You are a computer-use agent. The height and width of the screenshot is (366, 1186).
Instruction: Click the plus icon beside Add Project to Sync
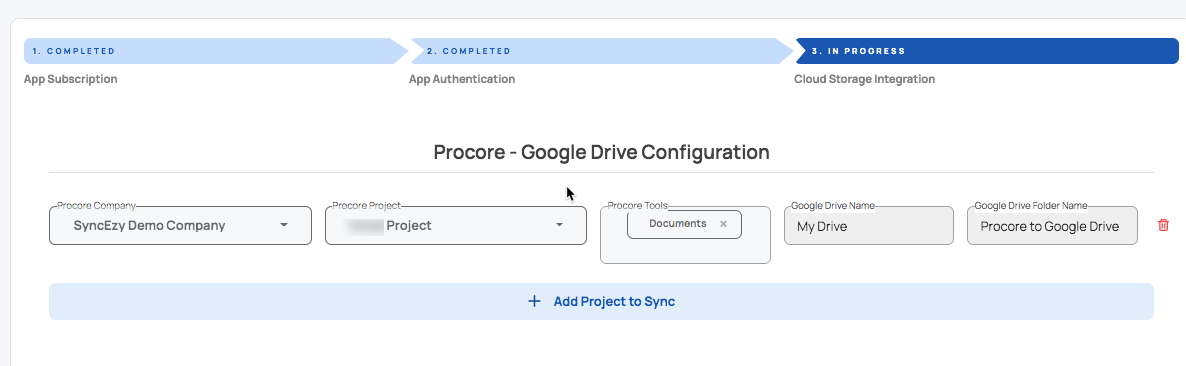(534, 301)
